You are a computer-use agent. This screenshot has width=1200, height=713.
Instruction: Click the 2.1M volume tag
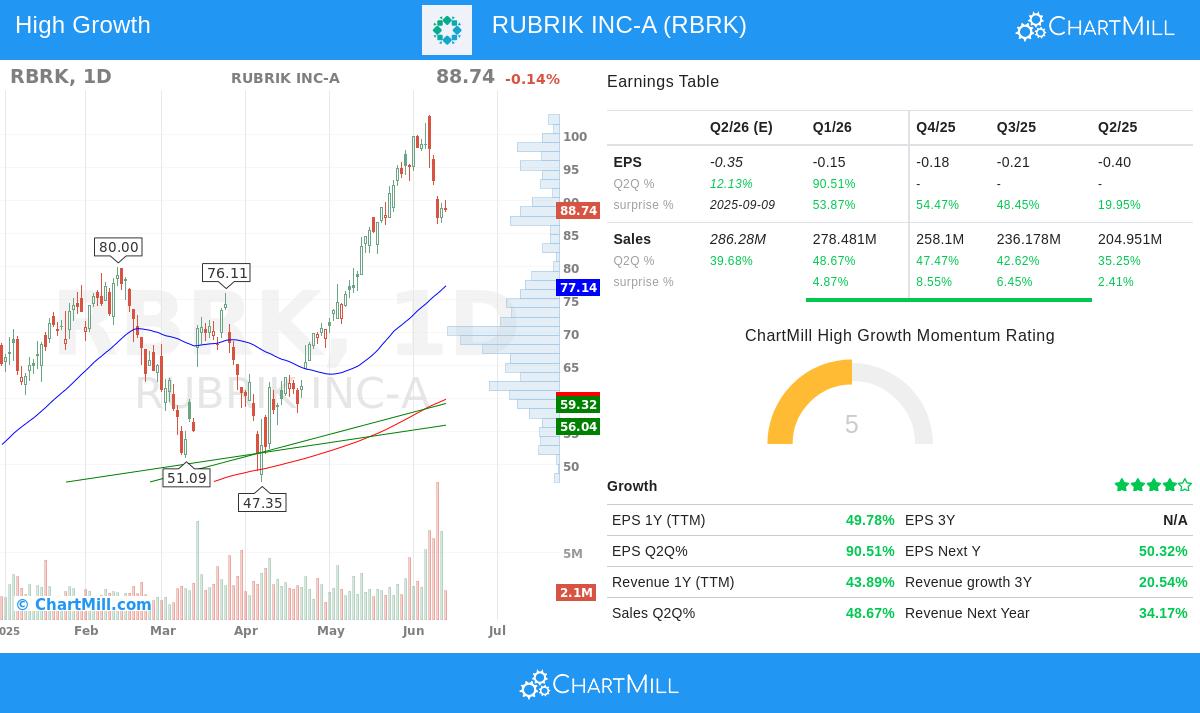point(576,593)
